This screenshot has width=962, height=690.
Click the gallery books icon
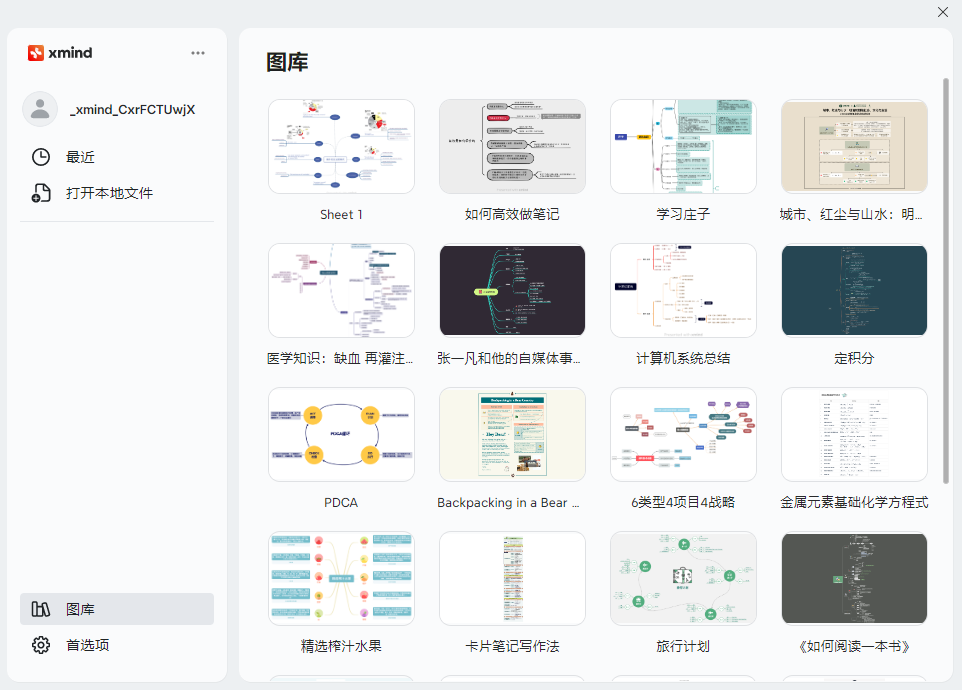pyautogui.click(x=41, y=609)
